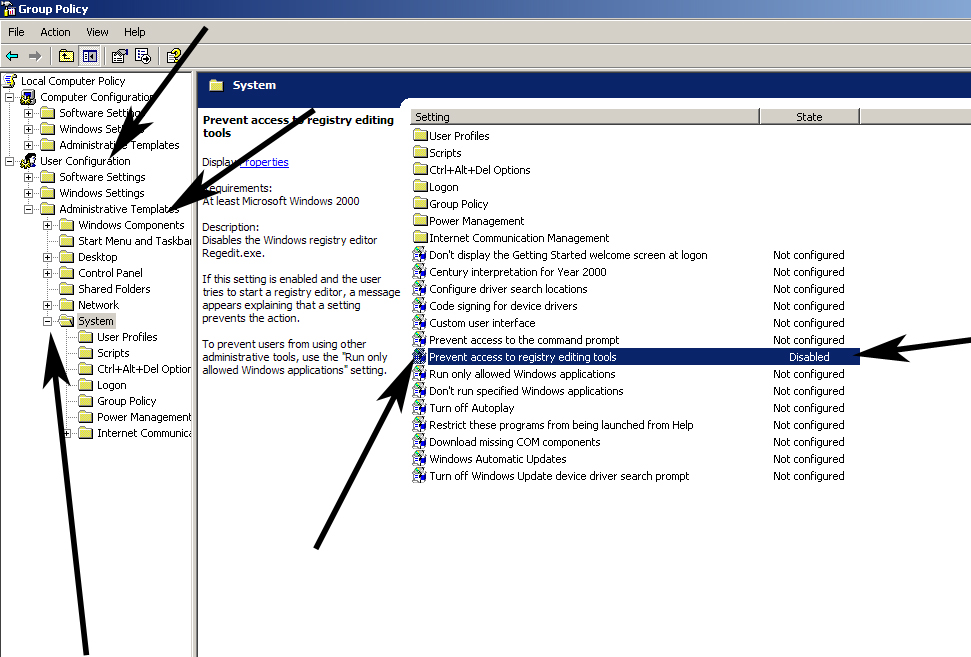
Task: Open the View menu
Action: (97, 32)
